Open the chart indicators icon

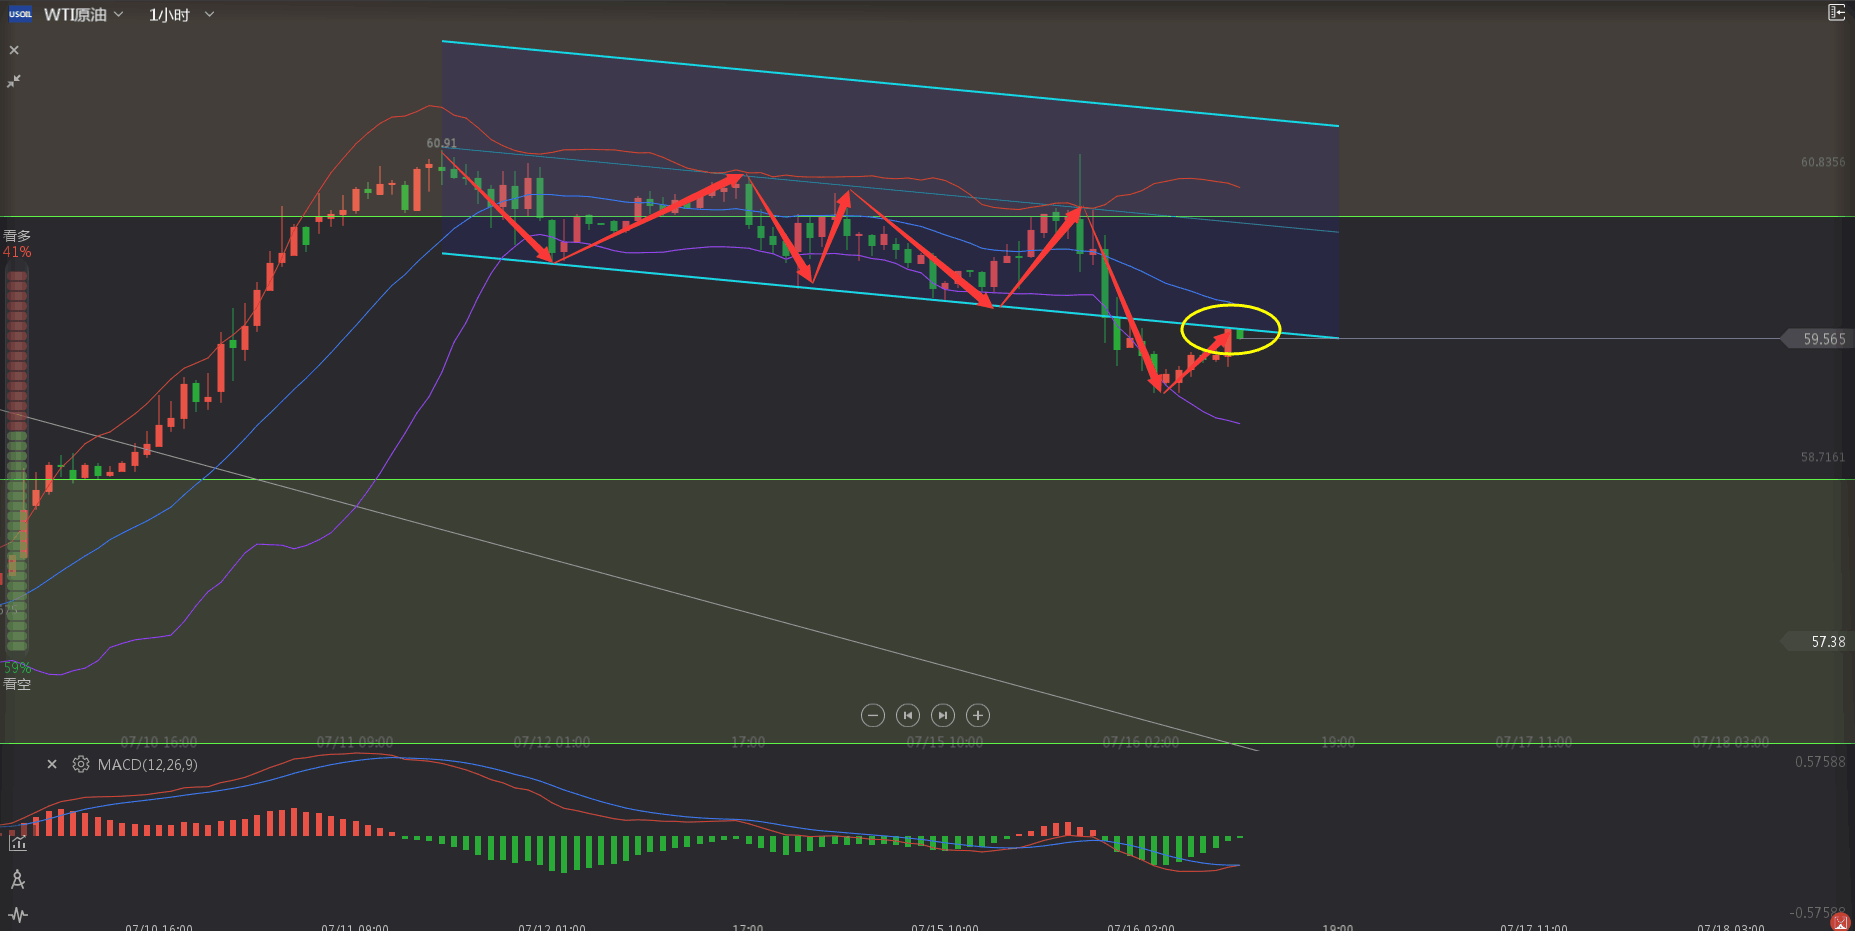pos(18,843)
